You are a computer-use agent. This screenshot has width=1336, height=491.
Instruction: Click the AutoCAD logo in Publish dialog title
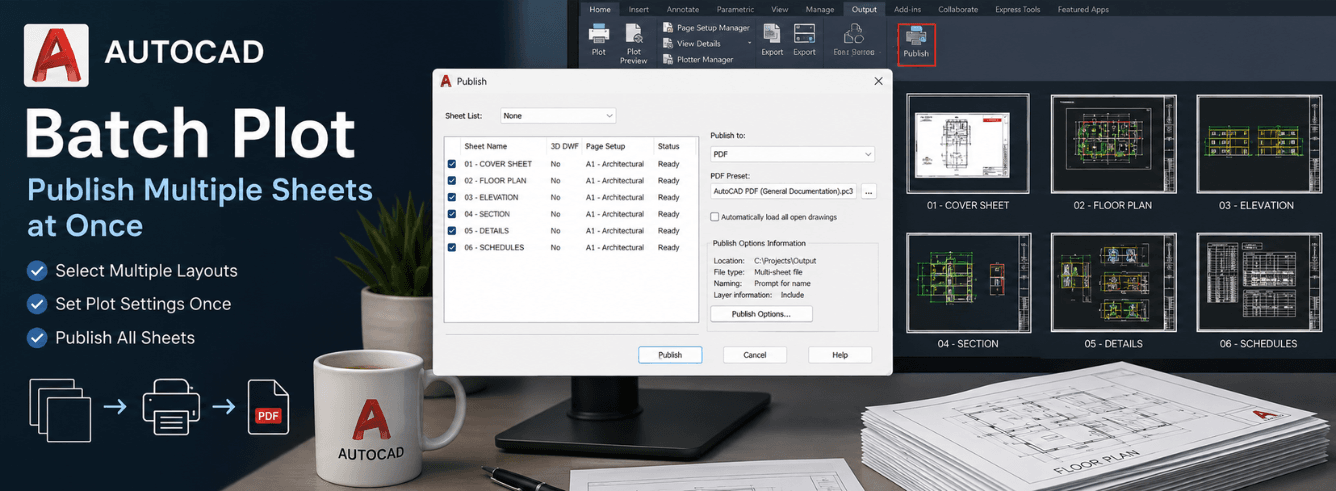click(446, 81)
